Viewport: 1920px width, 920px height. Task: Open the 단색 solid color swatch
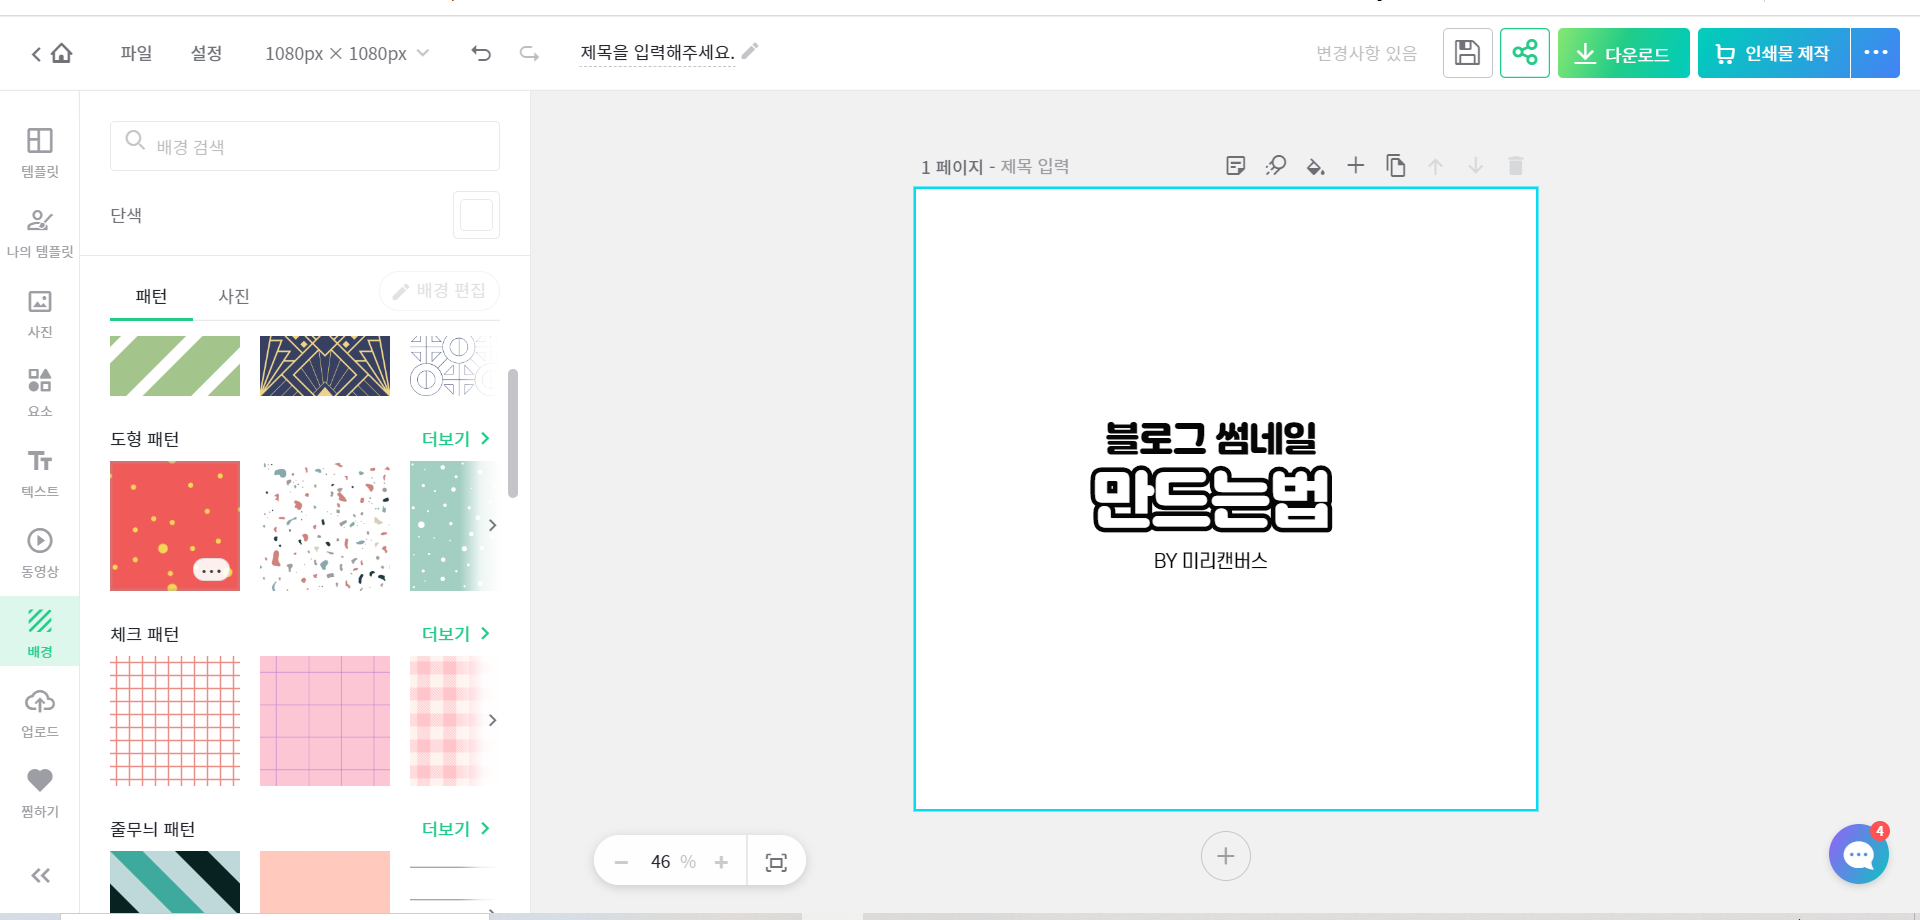pos(476,215)
